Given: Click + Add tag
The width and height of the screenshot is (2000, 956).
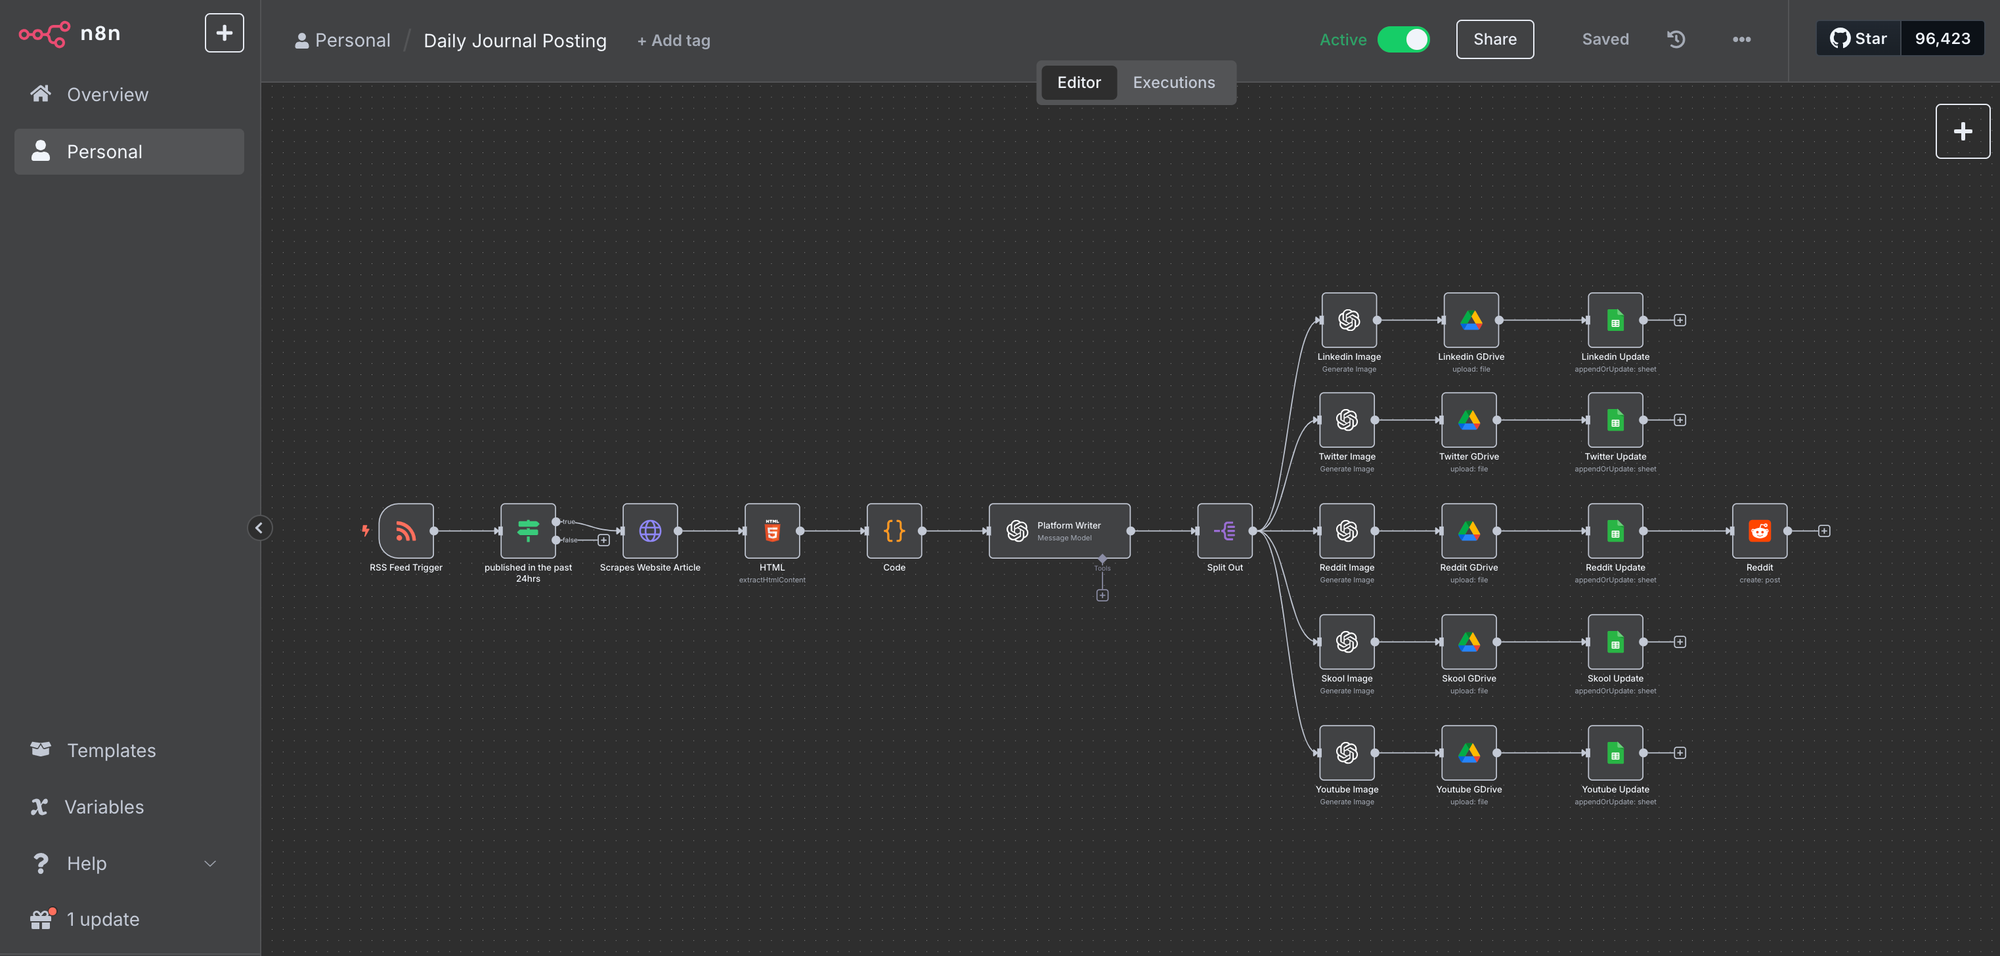Looking at the screenshot, I should pos(674,40).
